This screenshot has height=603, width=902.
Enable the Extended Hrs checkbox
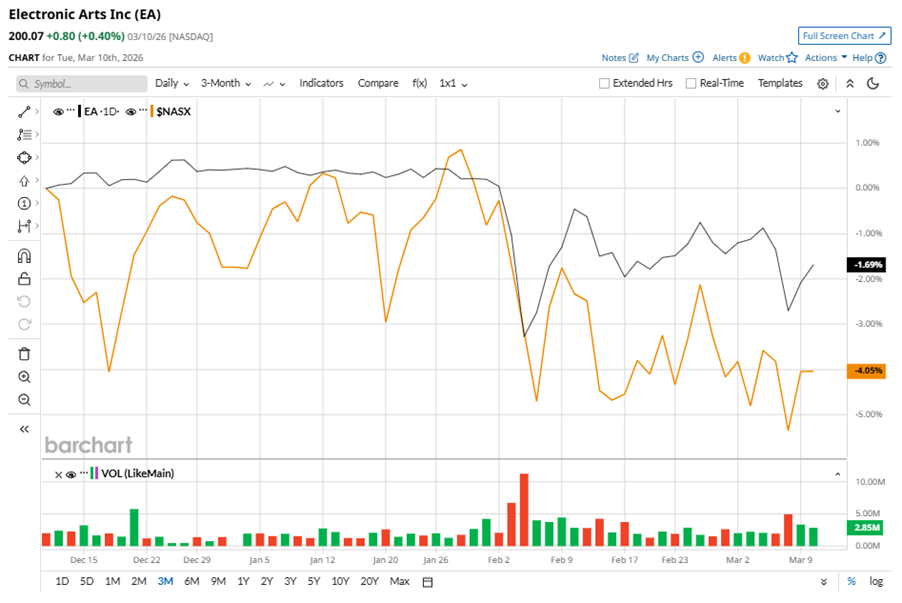pos(604,84)
